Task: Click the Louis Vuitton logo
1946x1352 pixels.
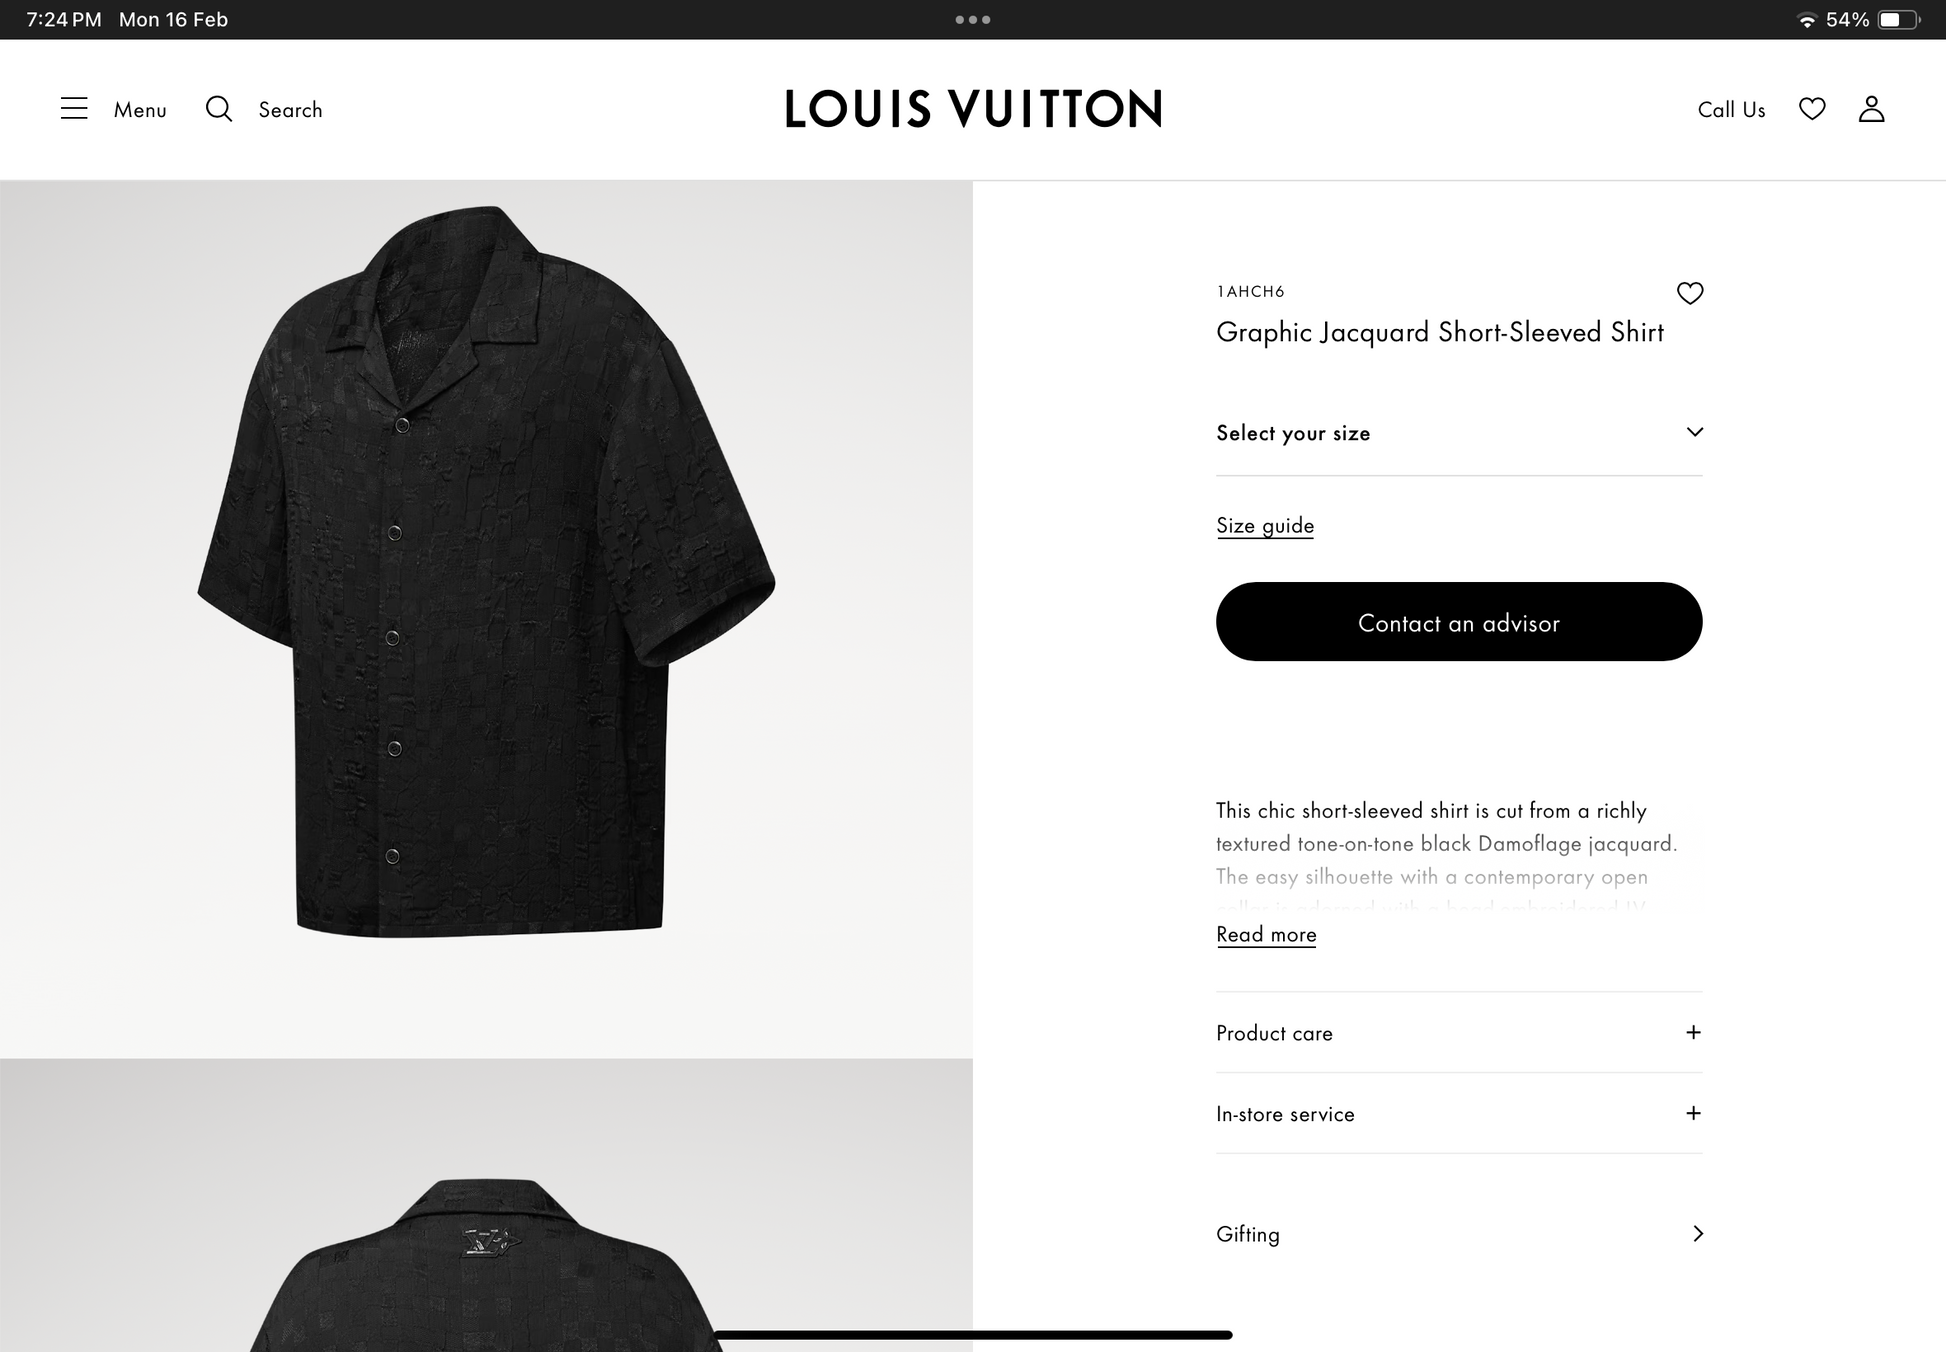Action: (x=972, y=109)
